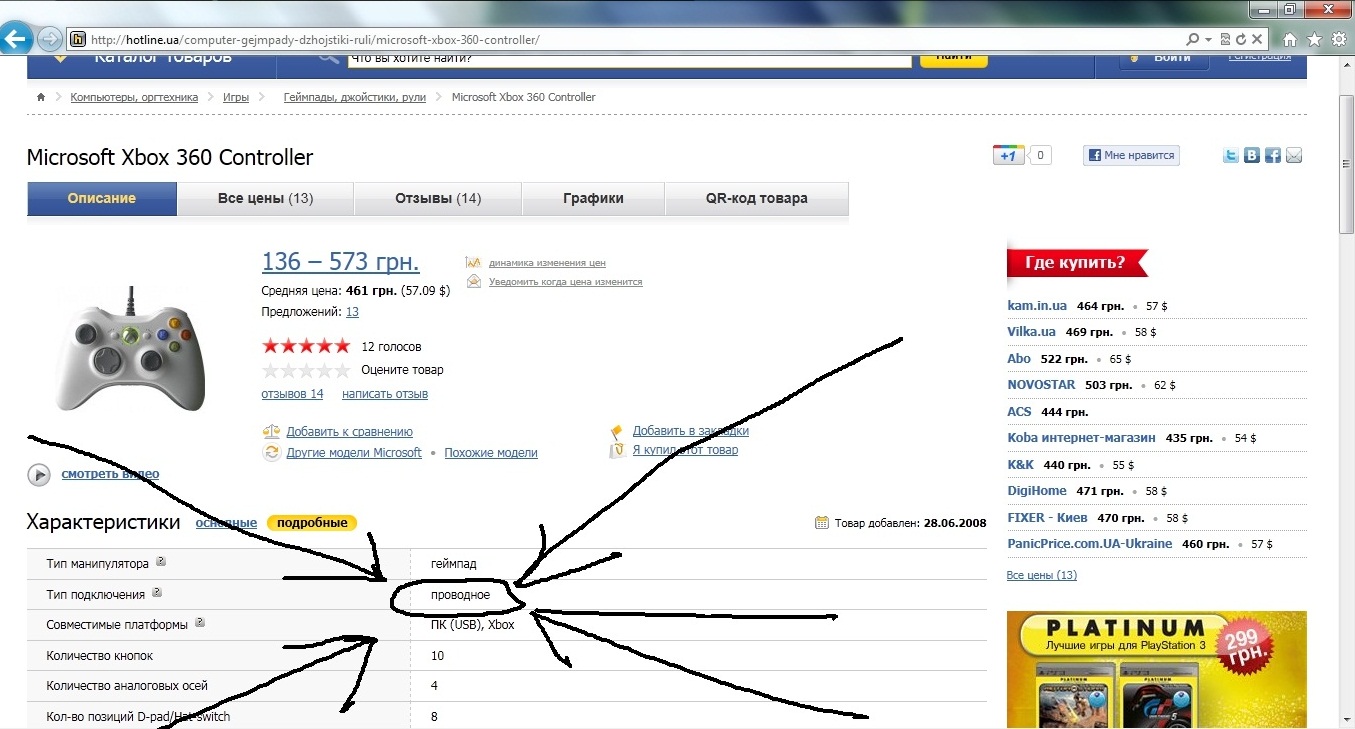The height and width of the screenshot is (729, 1355).
Task: Switch to the Отзывы (14) tab
Action: pos(438,198)
